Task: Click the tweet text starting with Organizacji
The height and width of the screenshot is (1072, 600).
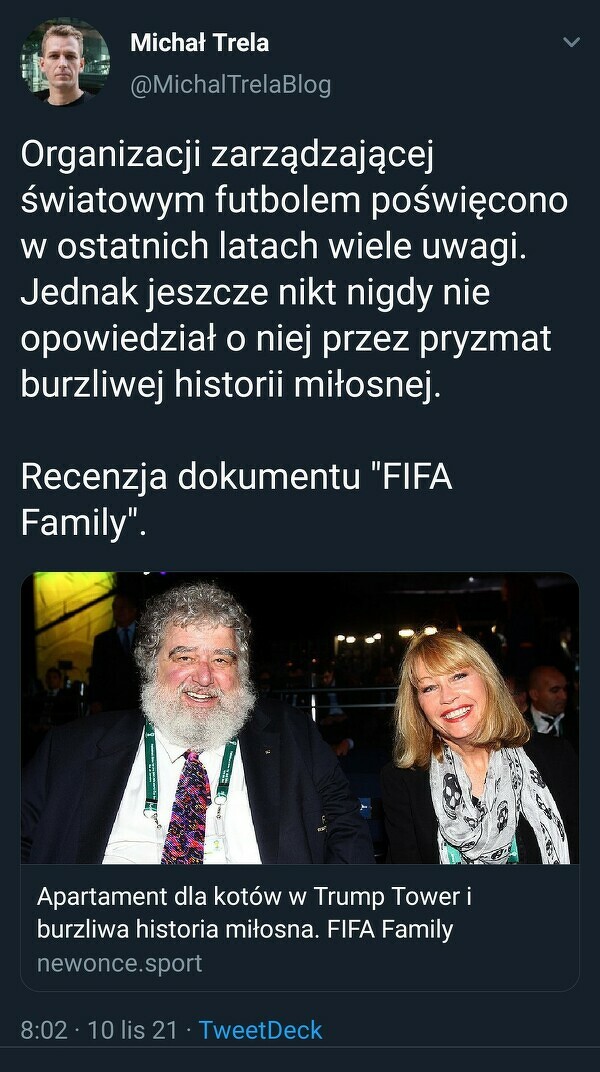Action: [294, 269]
